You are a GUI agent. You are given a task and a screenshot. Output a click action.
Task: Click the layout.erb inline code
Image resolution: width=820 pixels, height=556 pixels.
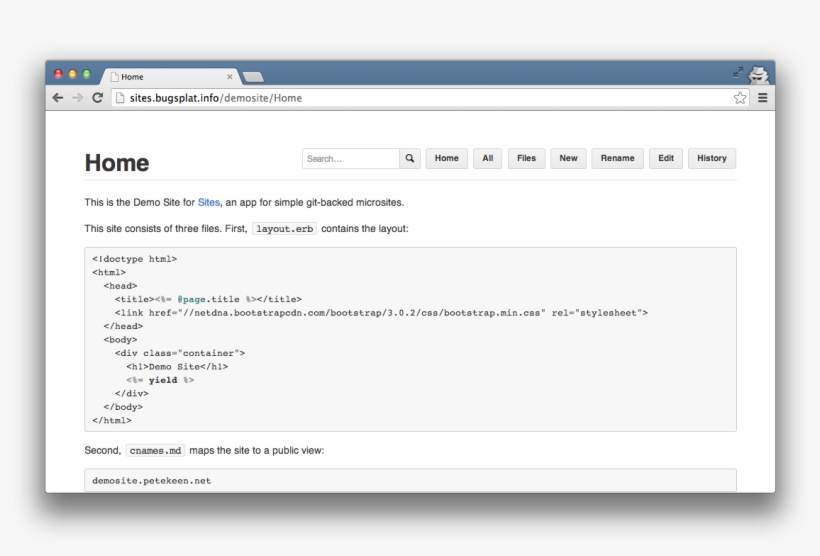[284, 229]
